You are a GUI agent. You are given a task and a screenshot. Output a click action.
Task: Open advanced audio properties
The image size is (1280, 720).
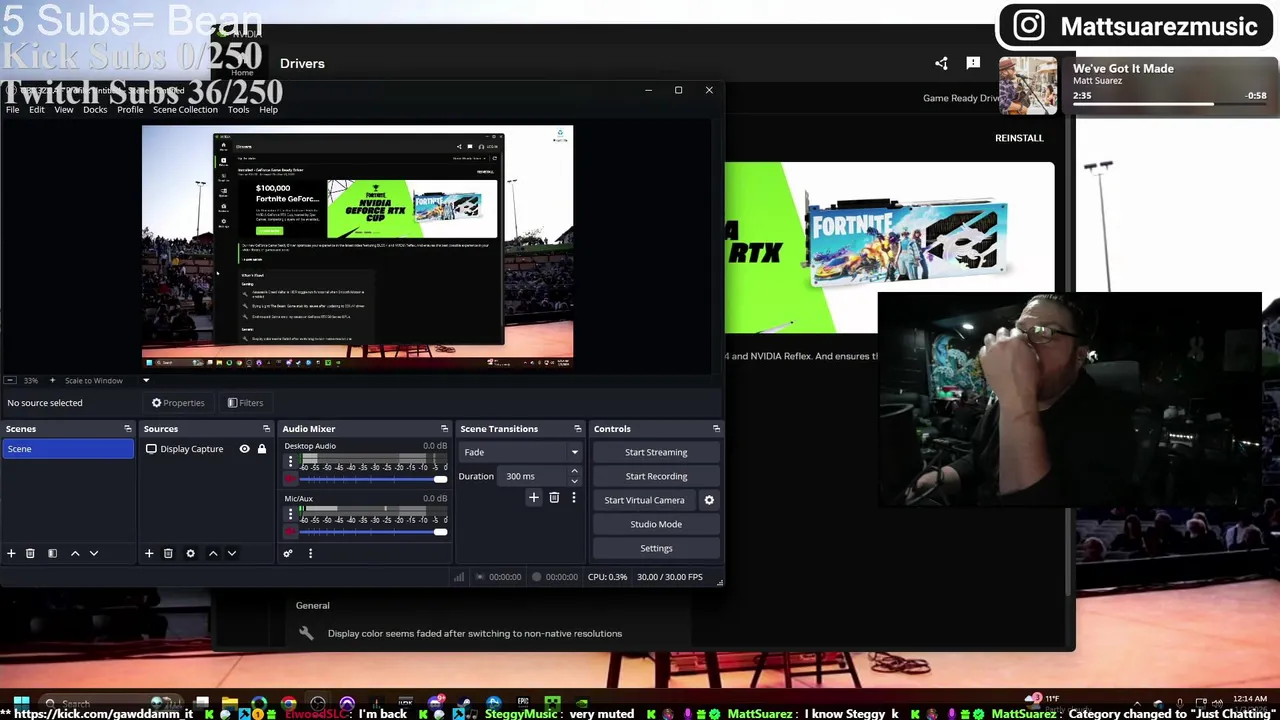point(288,553)
